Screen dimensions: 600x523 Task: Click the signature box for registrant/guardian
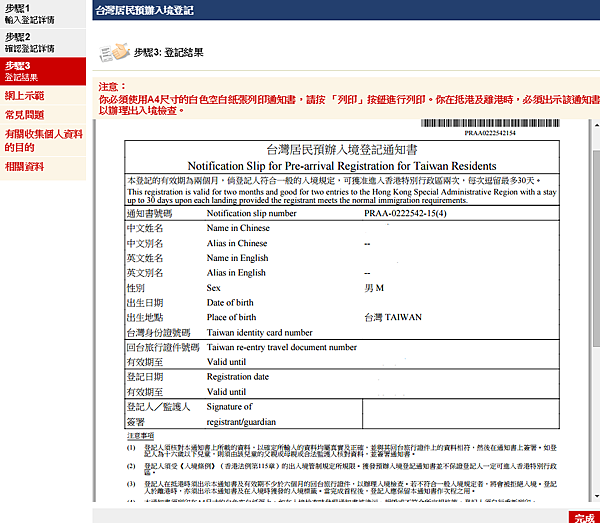tap(461, 414)
